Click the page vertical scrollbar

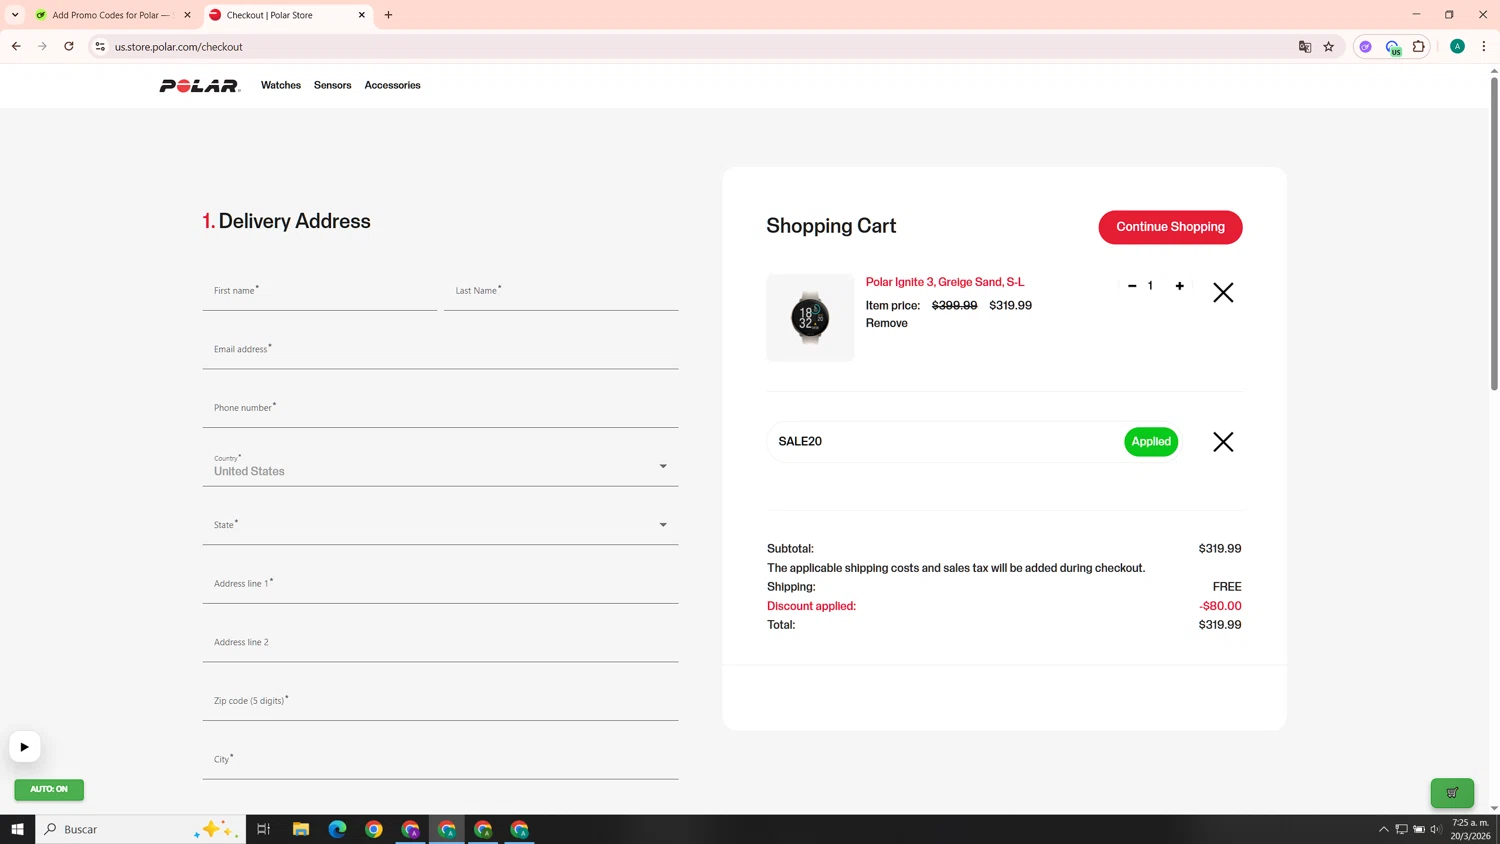point(1494,232)
